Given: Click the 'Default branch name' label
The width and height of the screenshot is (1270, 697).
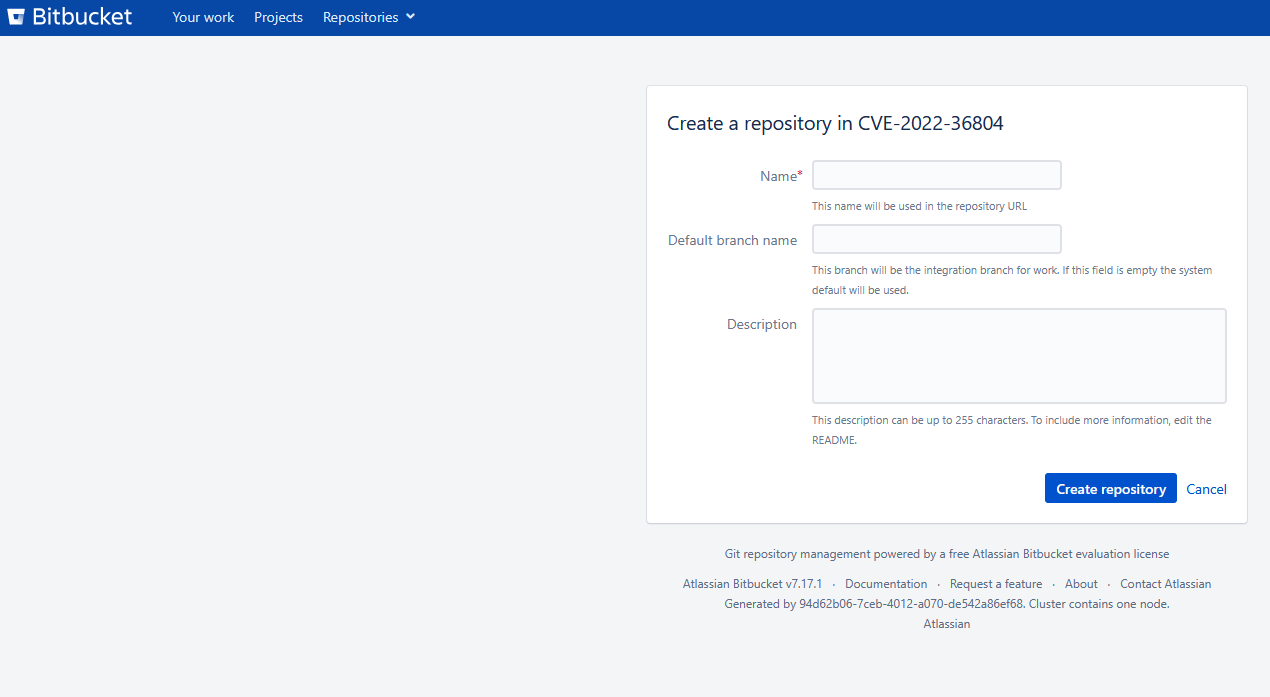Looking at the screenshot, I should coord(732,240).
